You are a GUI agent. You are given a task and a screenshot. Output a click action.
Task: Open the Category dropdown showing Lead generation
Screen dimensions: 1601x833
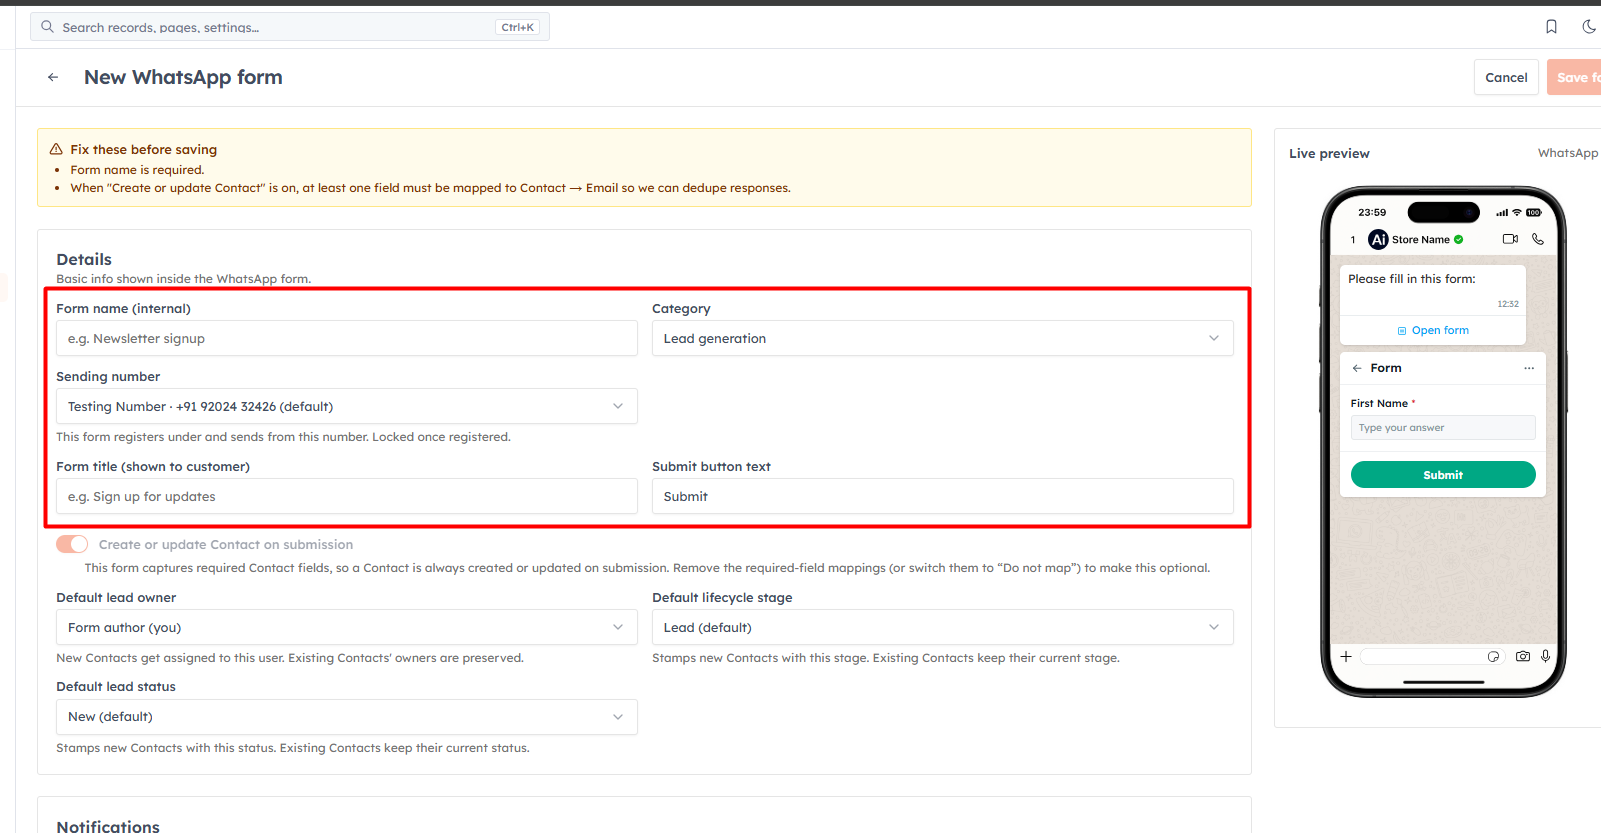[x=942, y=338]
